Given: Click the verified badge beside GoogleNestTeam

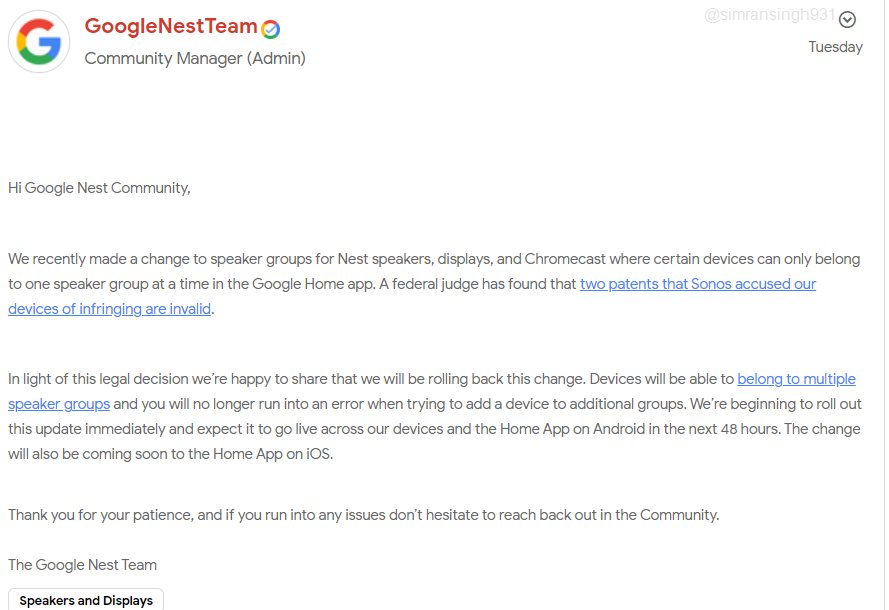Looking at the screenshot, I should [270, 29].
